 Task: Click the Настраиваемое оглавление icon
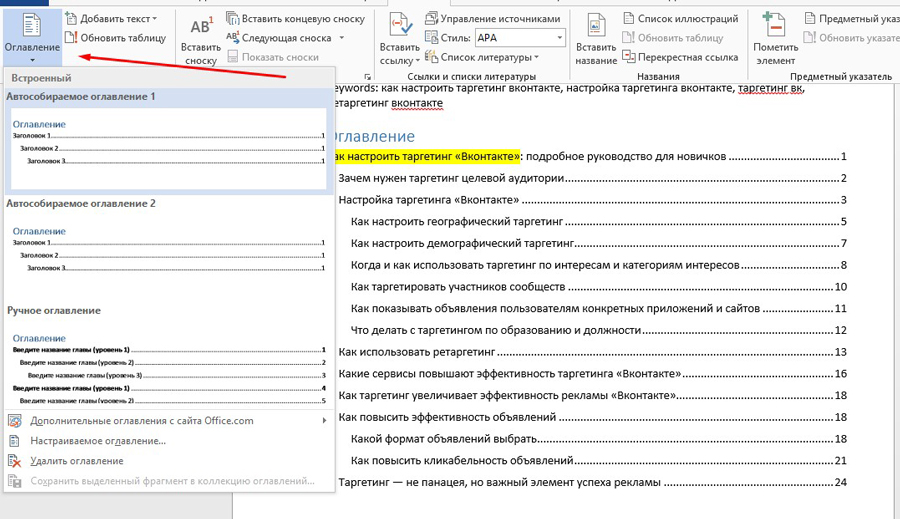coord(15,441)
